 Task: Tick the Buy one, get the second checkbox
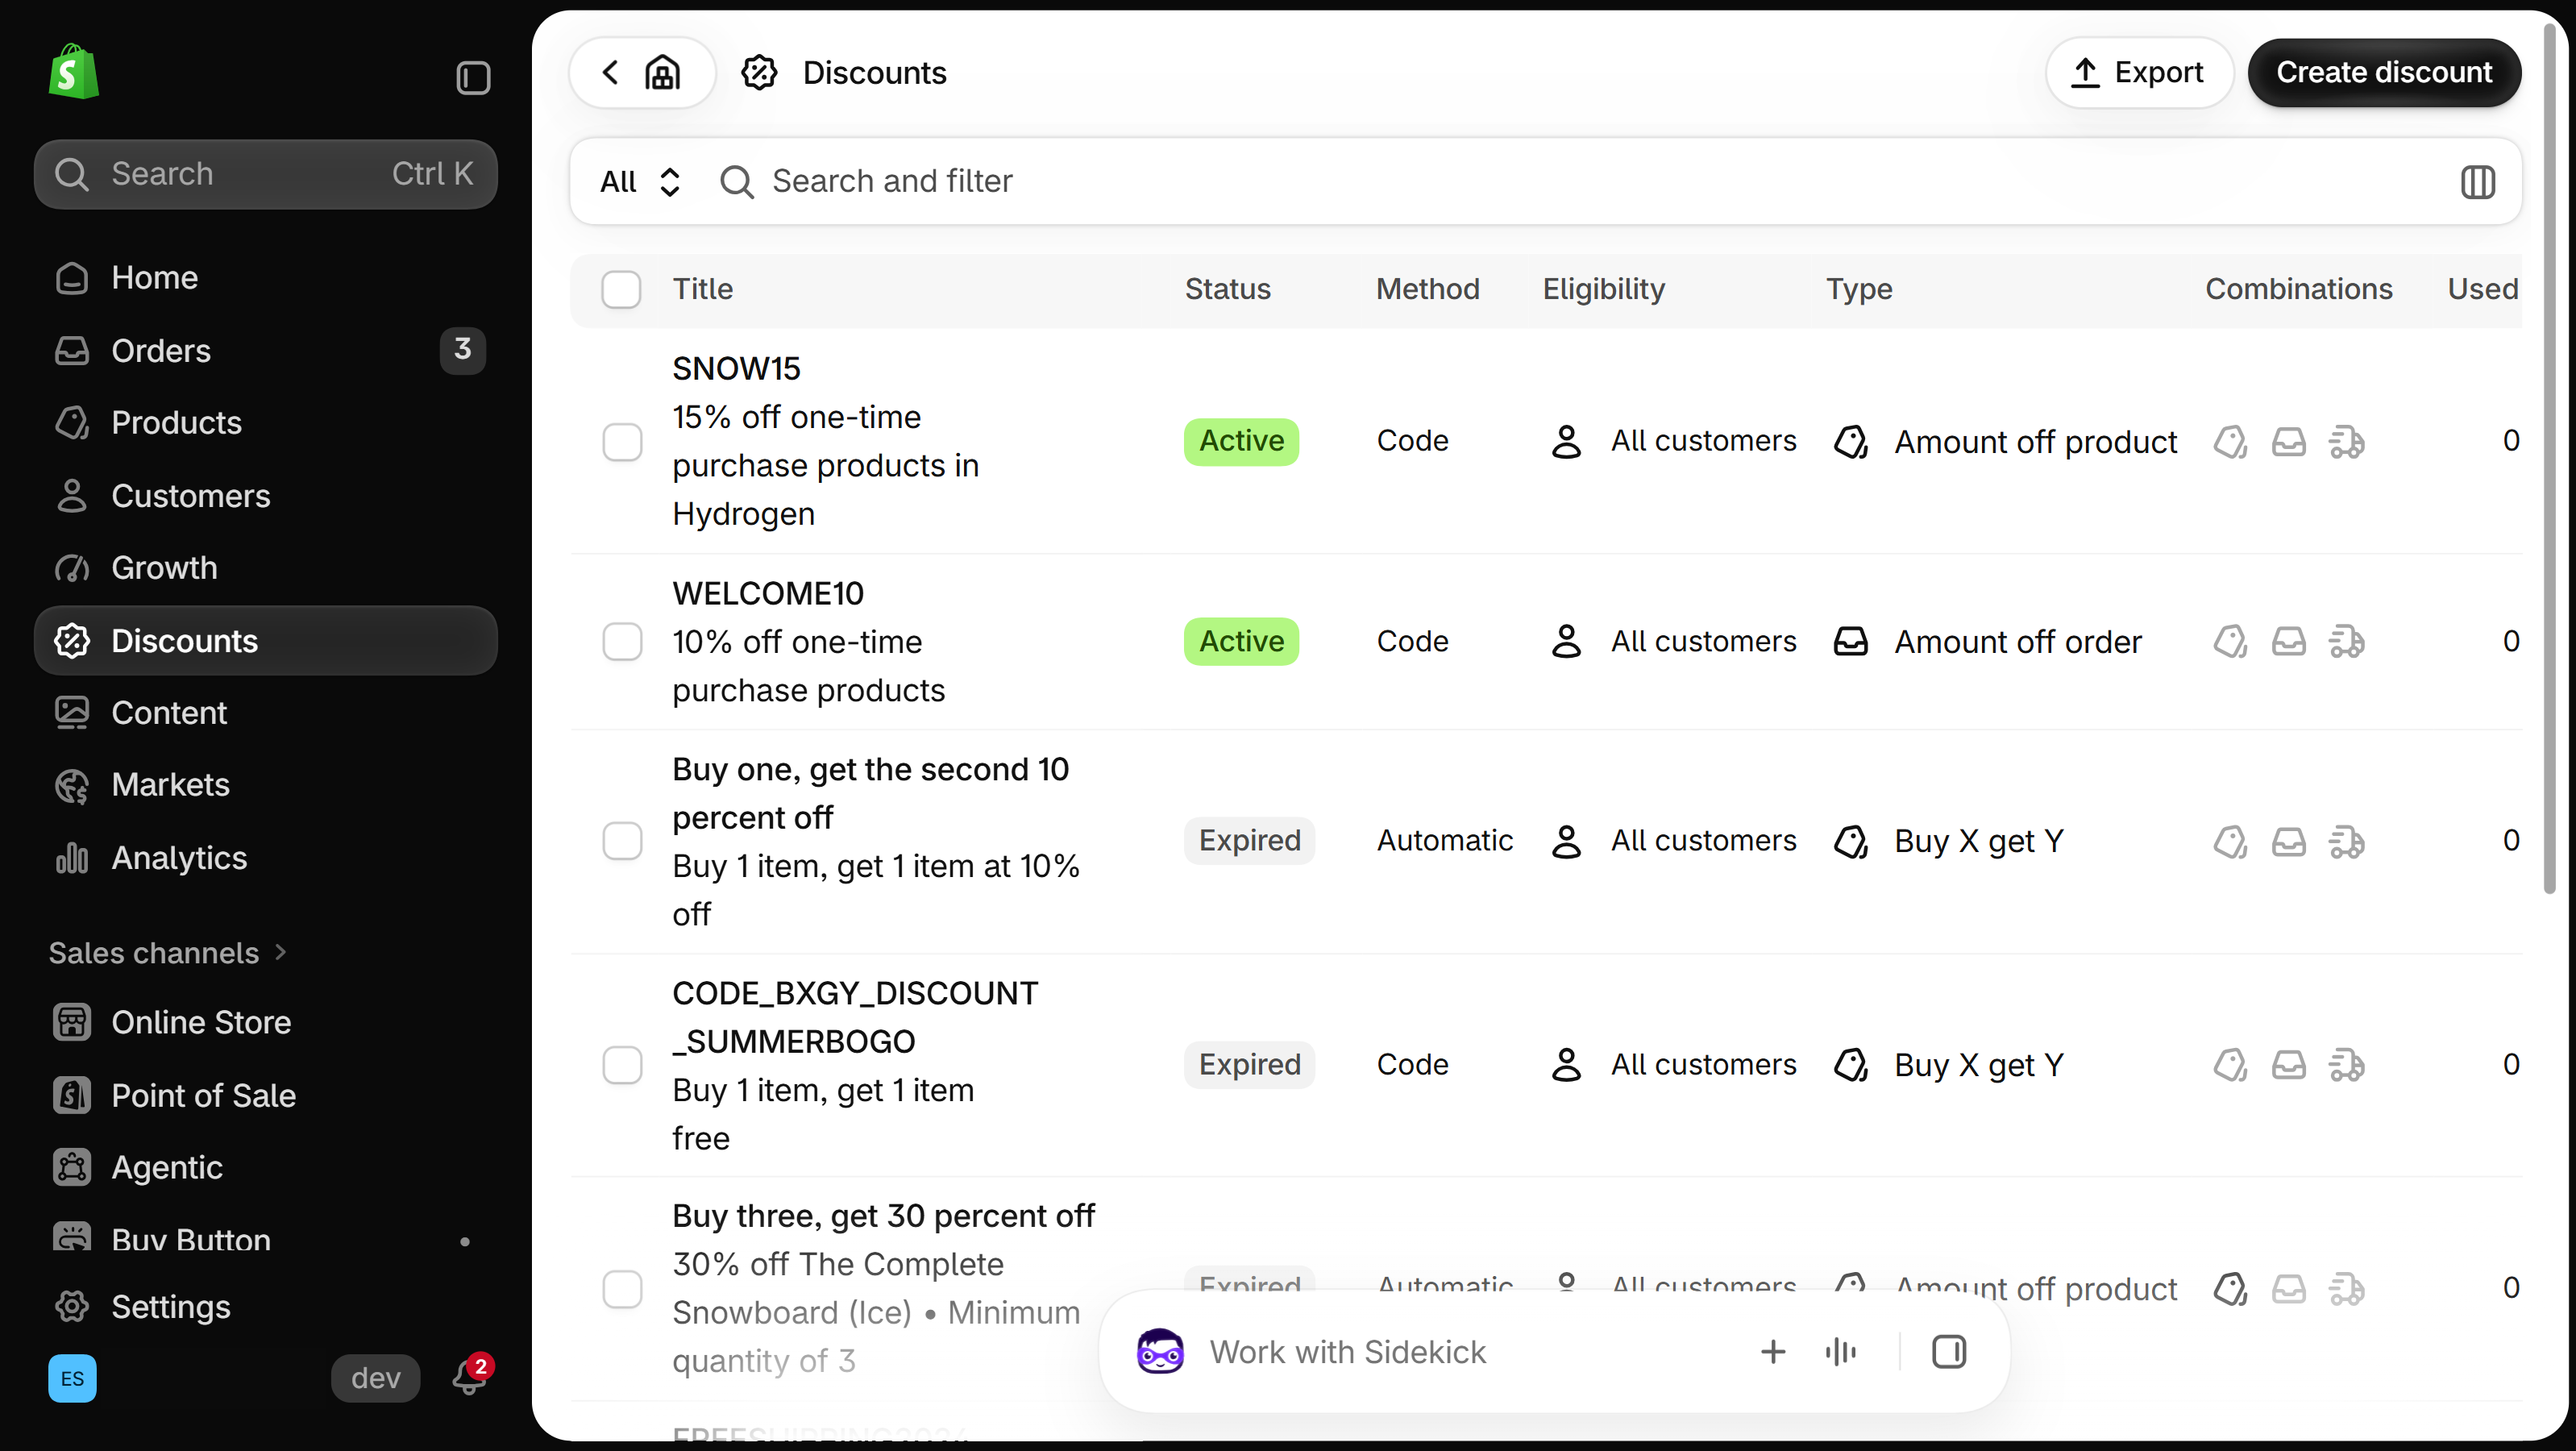point(621,840)
